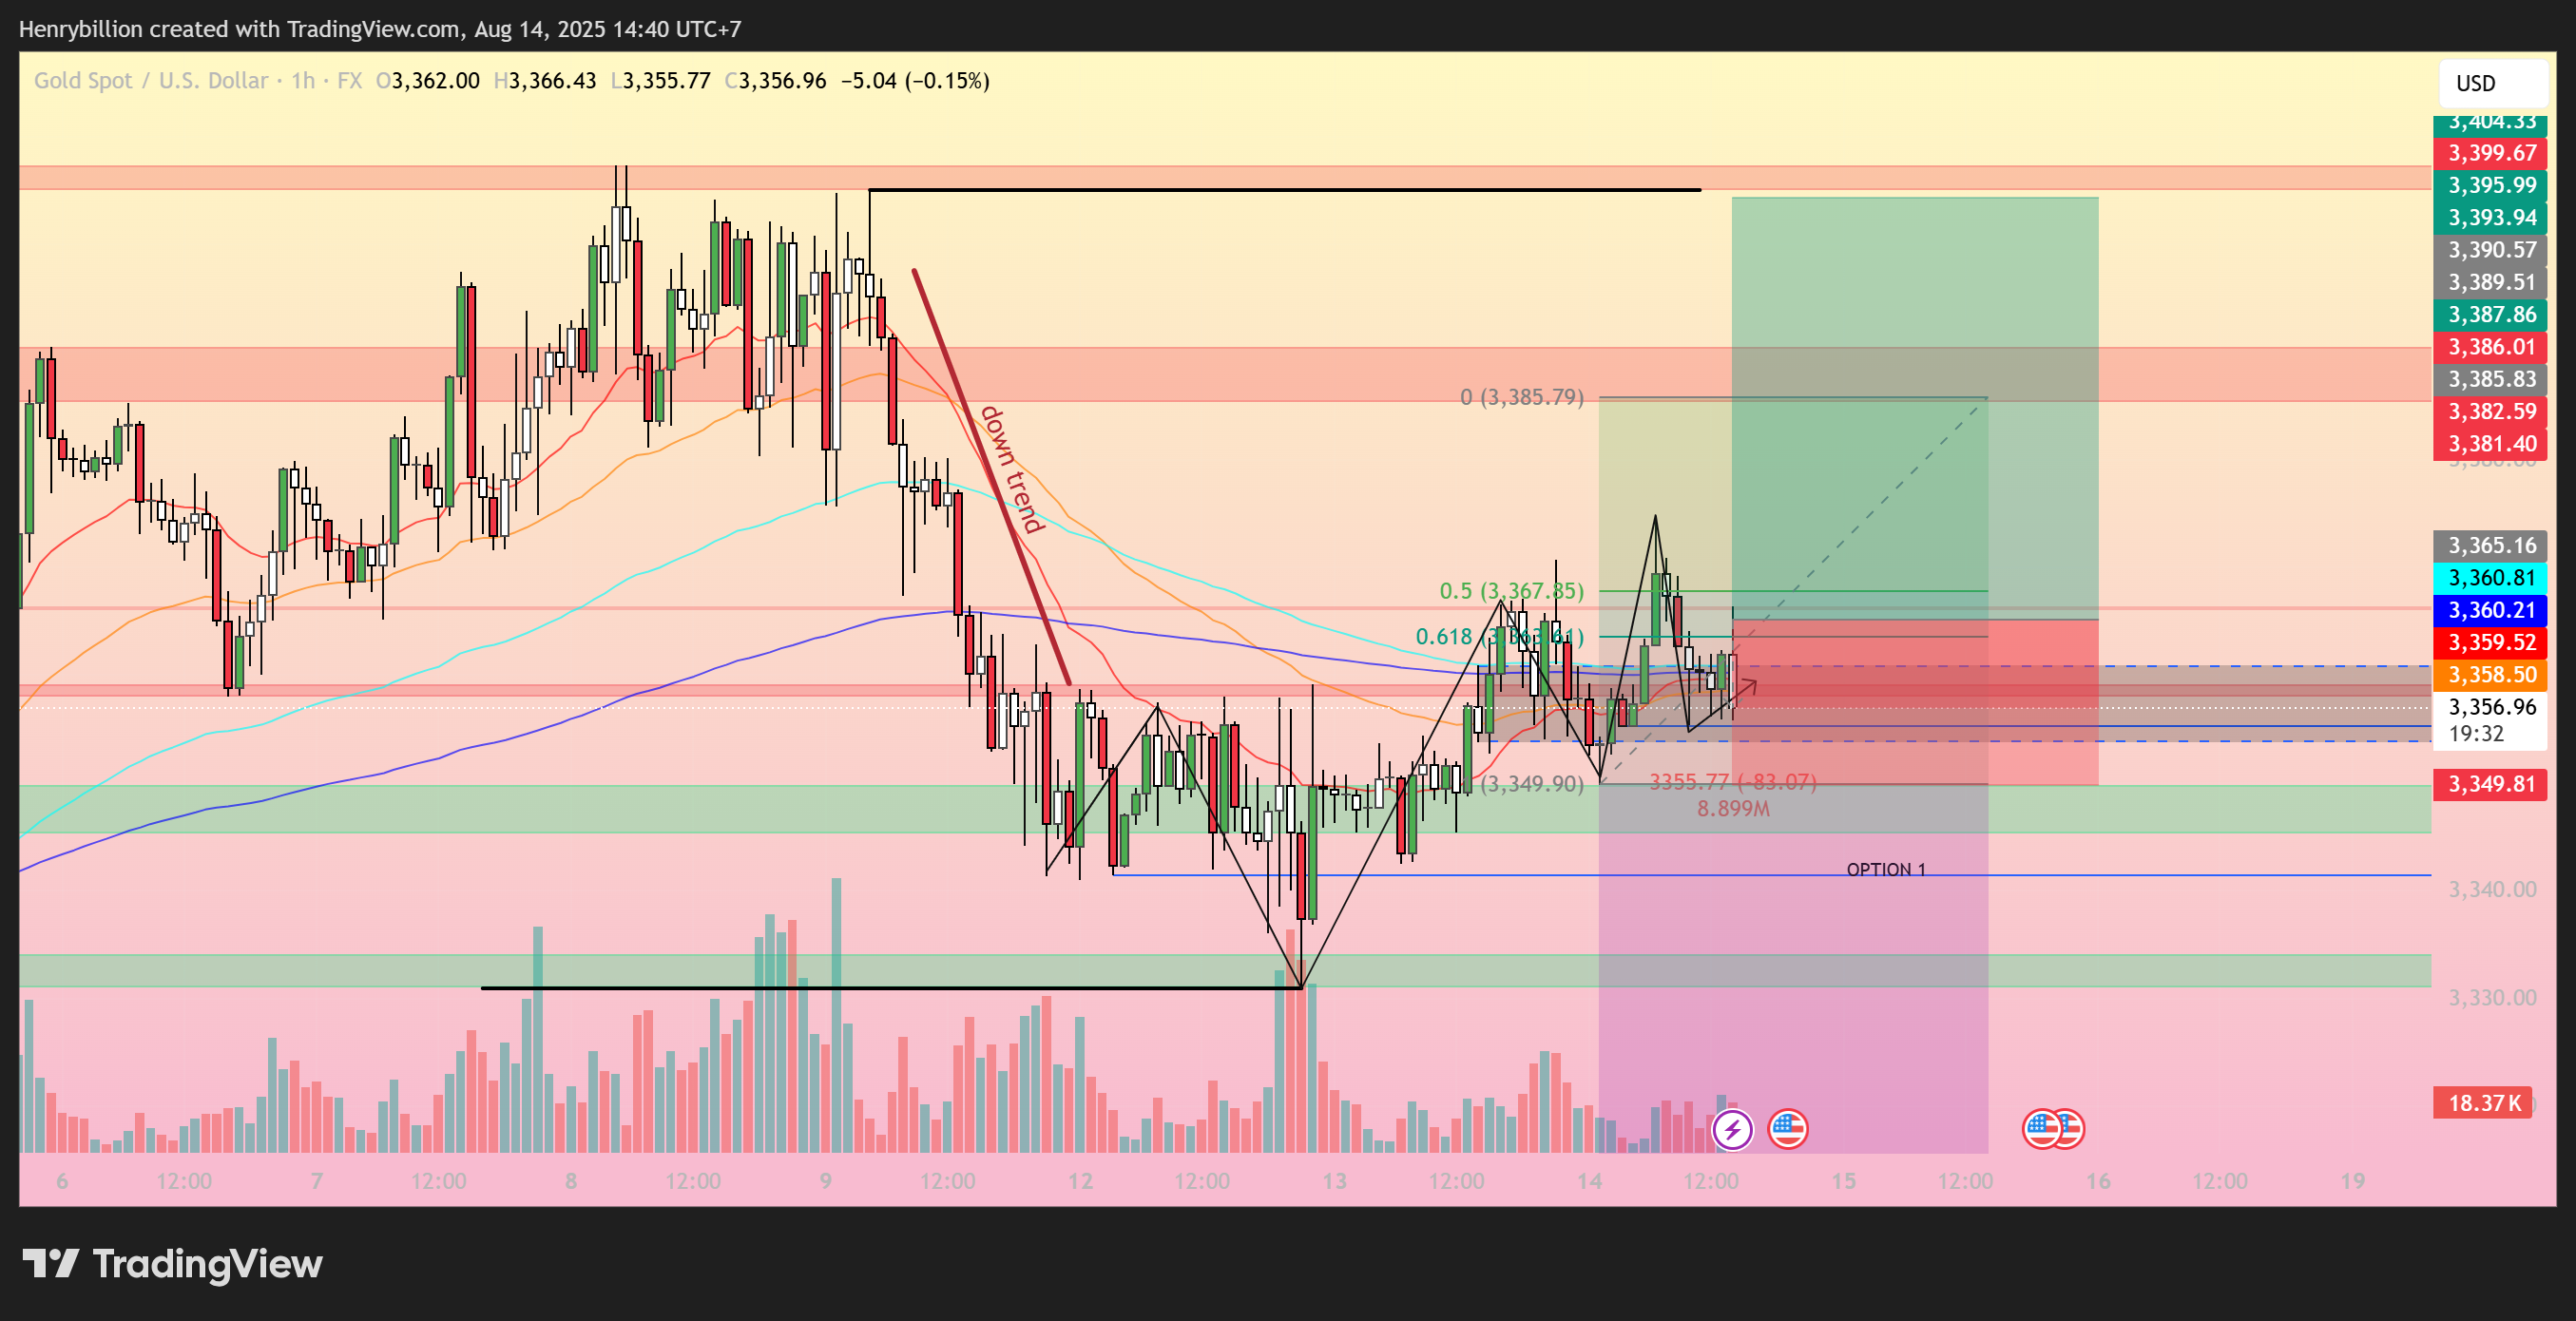Screen dimensions: 2576x1321
Task: Click the date label 15 on the time axis
Action: pos(1843,1181)
